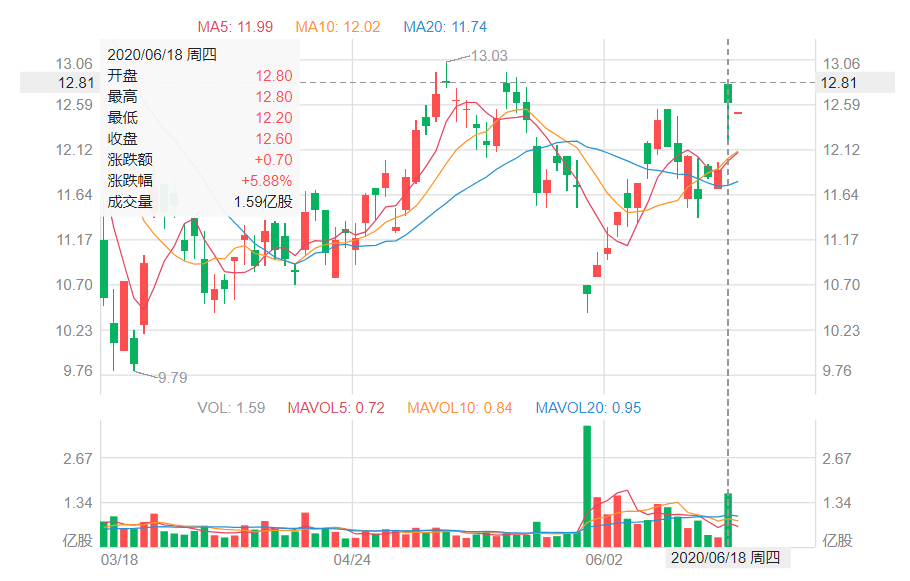The height and width of the screenshot is (581, 910).
Task: Click the tooltip date header 2020/06/18 周四
Action: 162,55
